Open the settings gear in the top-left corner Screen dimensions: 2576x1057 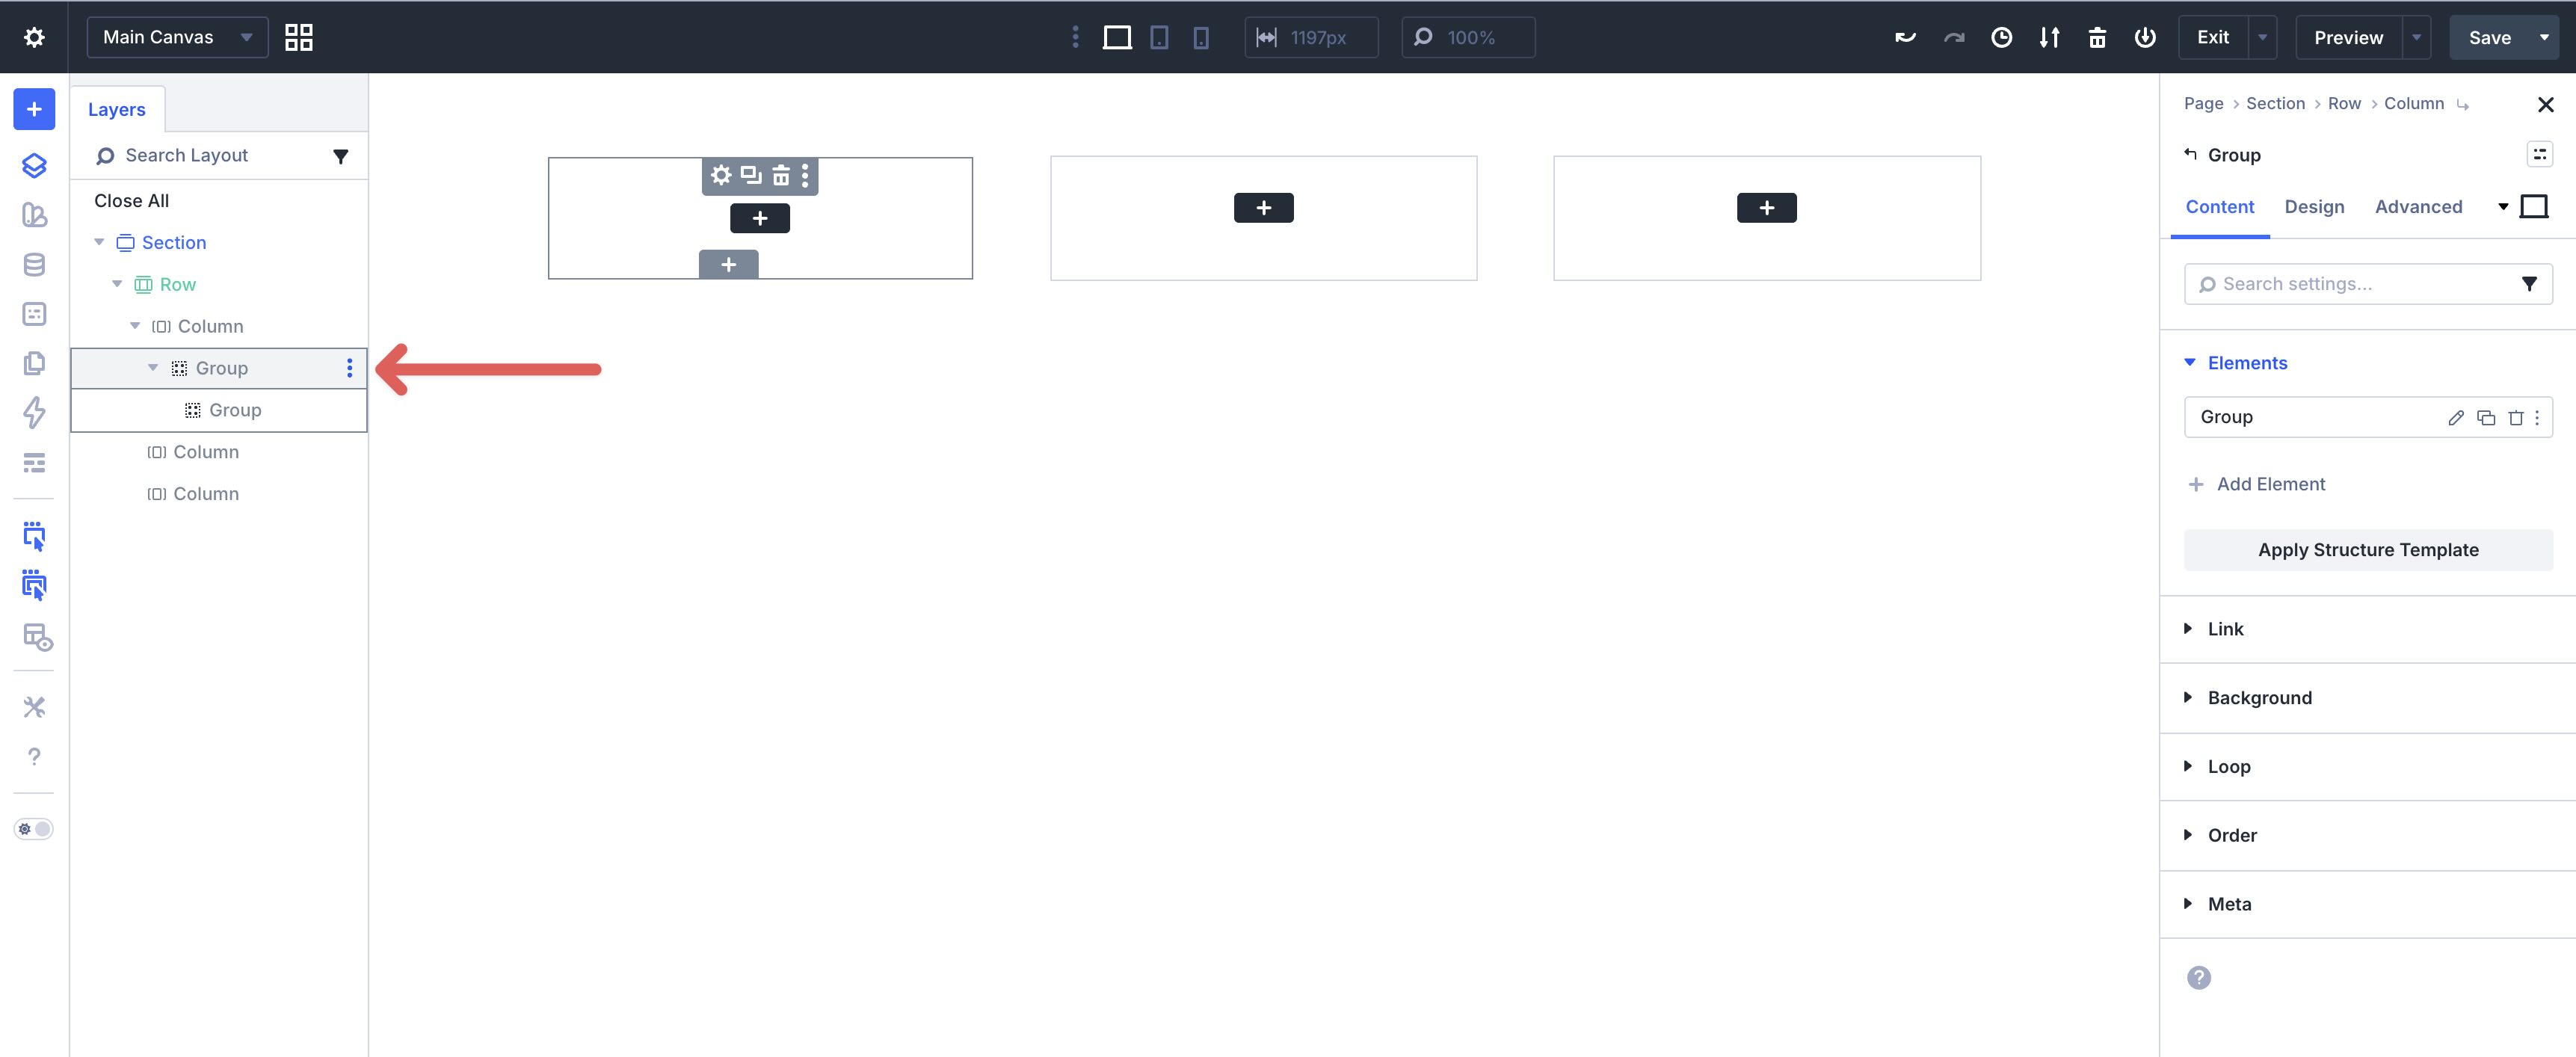[x=34, y=36]
